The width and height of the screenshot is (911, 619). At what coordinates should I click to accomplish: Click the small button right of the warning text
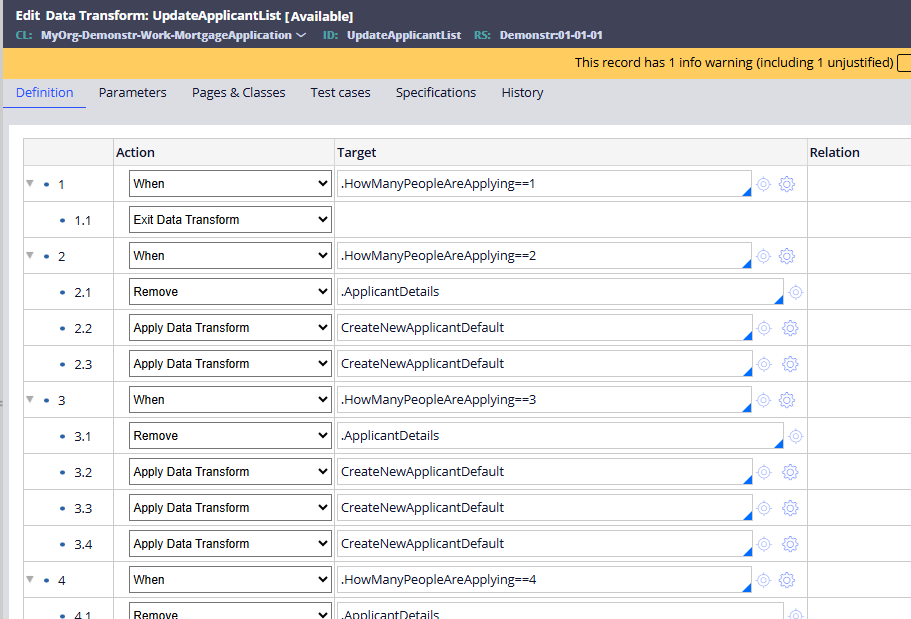(905, 62)
